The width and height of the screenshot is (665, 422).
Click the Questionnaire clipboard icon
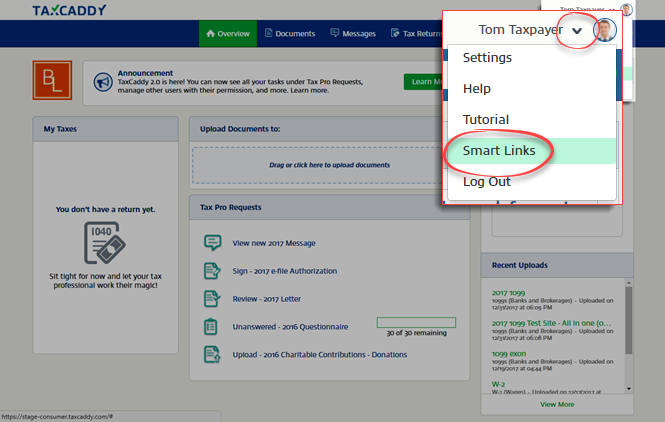211,327
